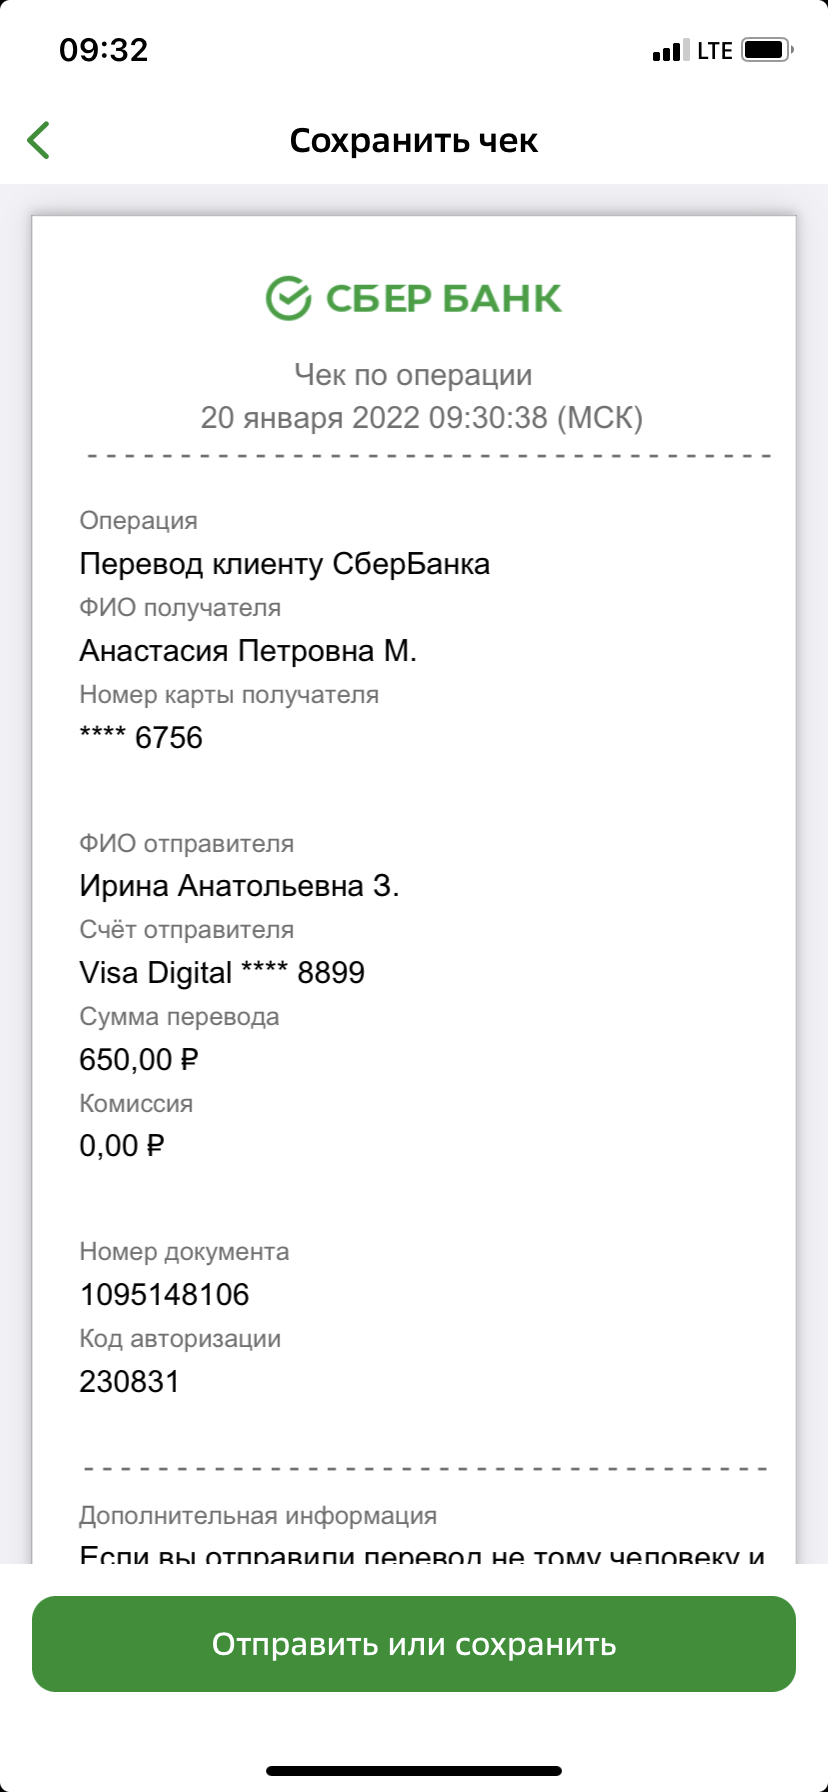Tap the document number 1095148106
The height and width of the screenshot is (1792, 828).
pos(164,1295)
